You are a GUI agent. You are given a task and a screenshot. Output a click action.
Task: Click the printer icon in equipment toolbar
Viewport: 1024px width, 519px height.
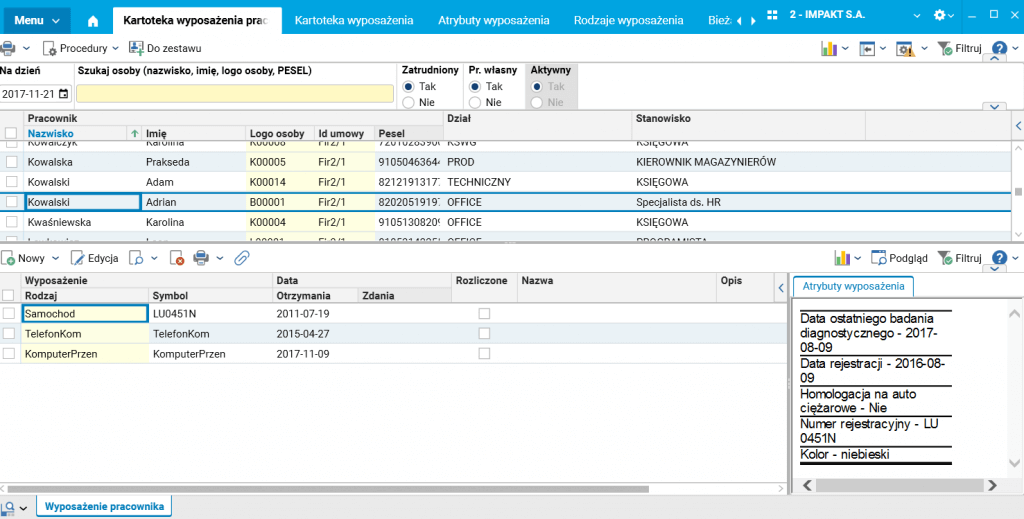201,258
